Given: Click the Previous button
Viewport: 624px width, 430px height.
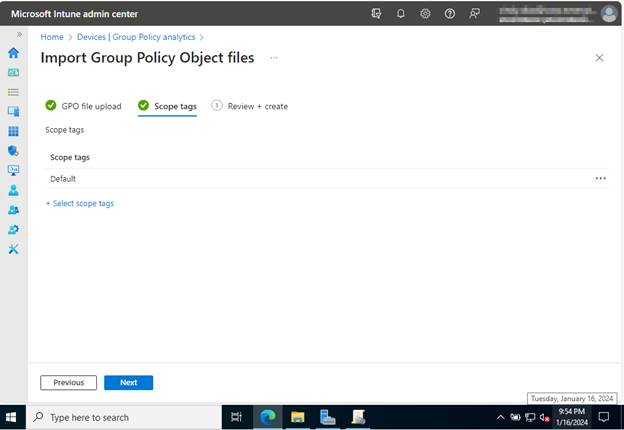Looking at the screenshot, I should coord(68,383).
